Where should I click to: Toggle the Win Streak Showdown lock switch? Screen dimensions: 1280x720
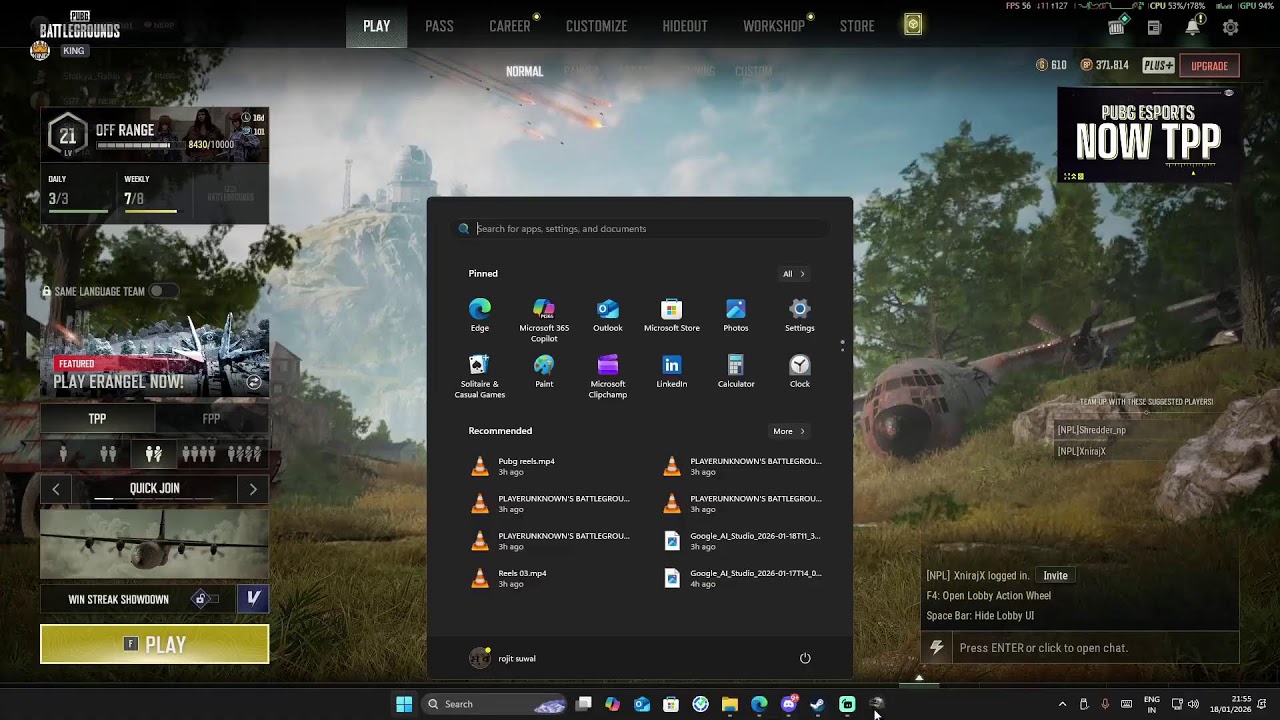(205, 599)
